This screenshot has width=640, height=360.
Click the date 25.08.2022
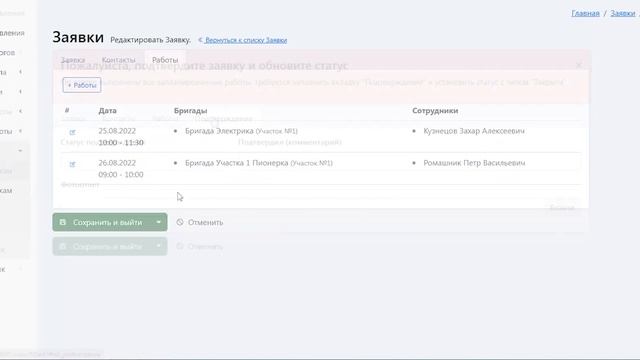pyautogui.click(x=117, y=131)
